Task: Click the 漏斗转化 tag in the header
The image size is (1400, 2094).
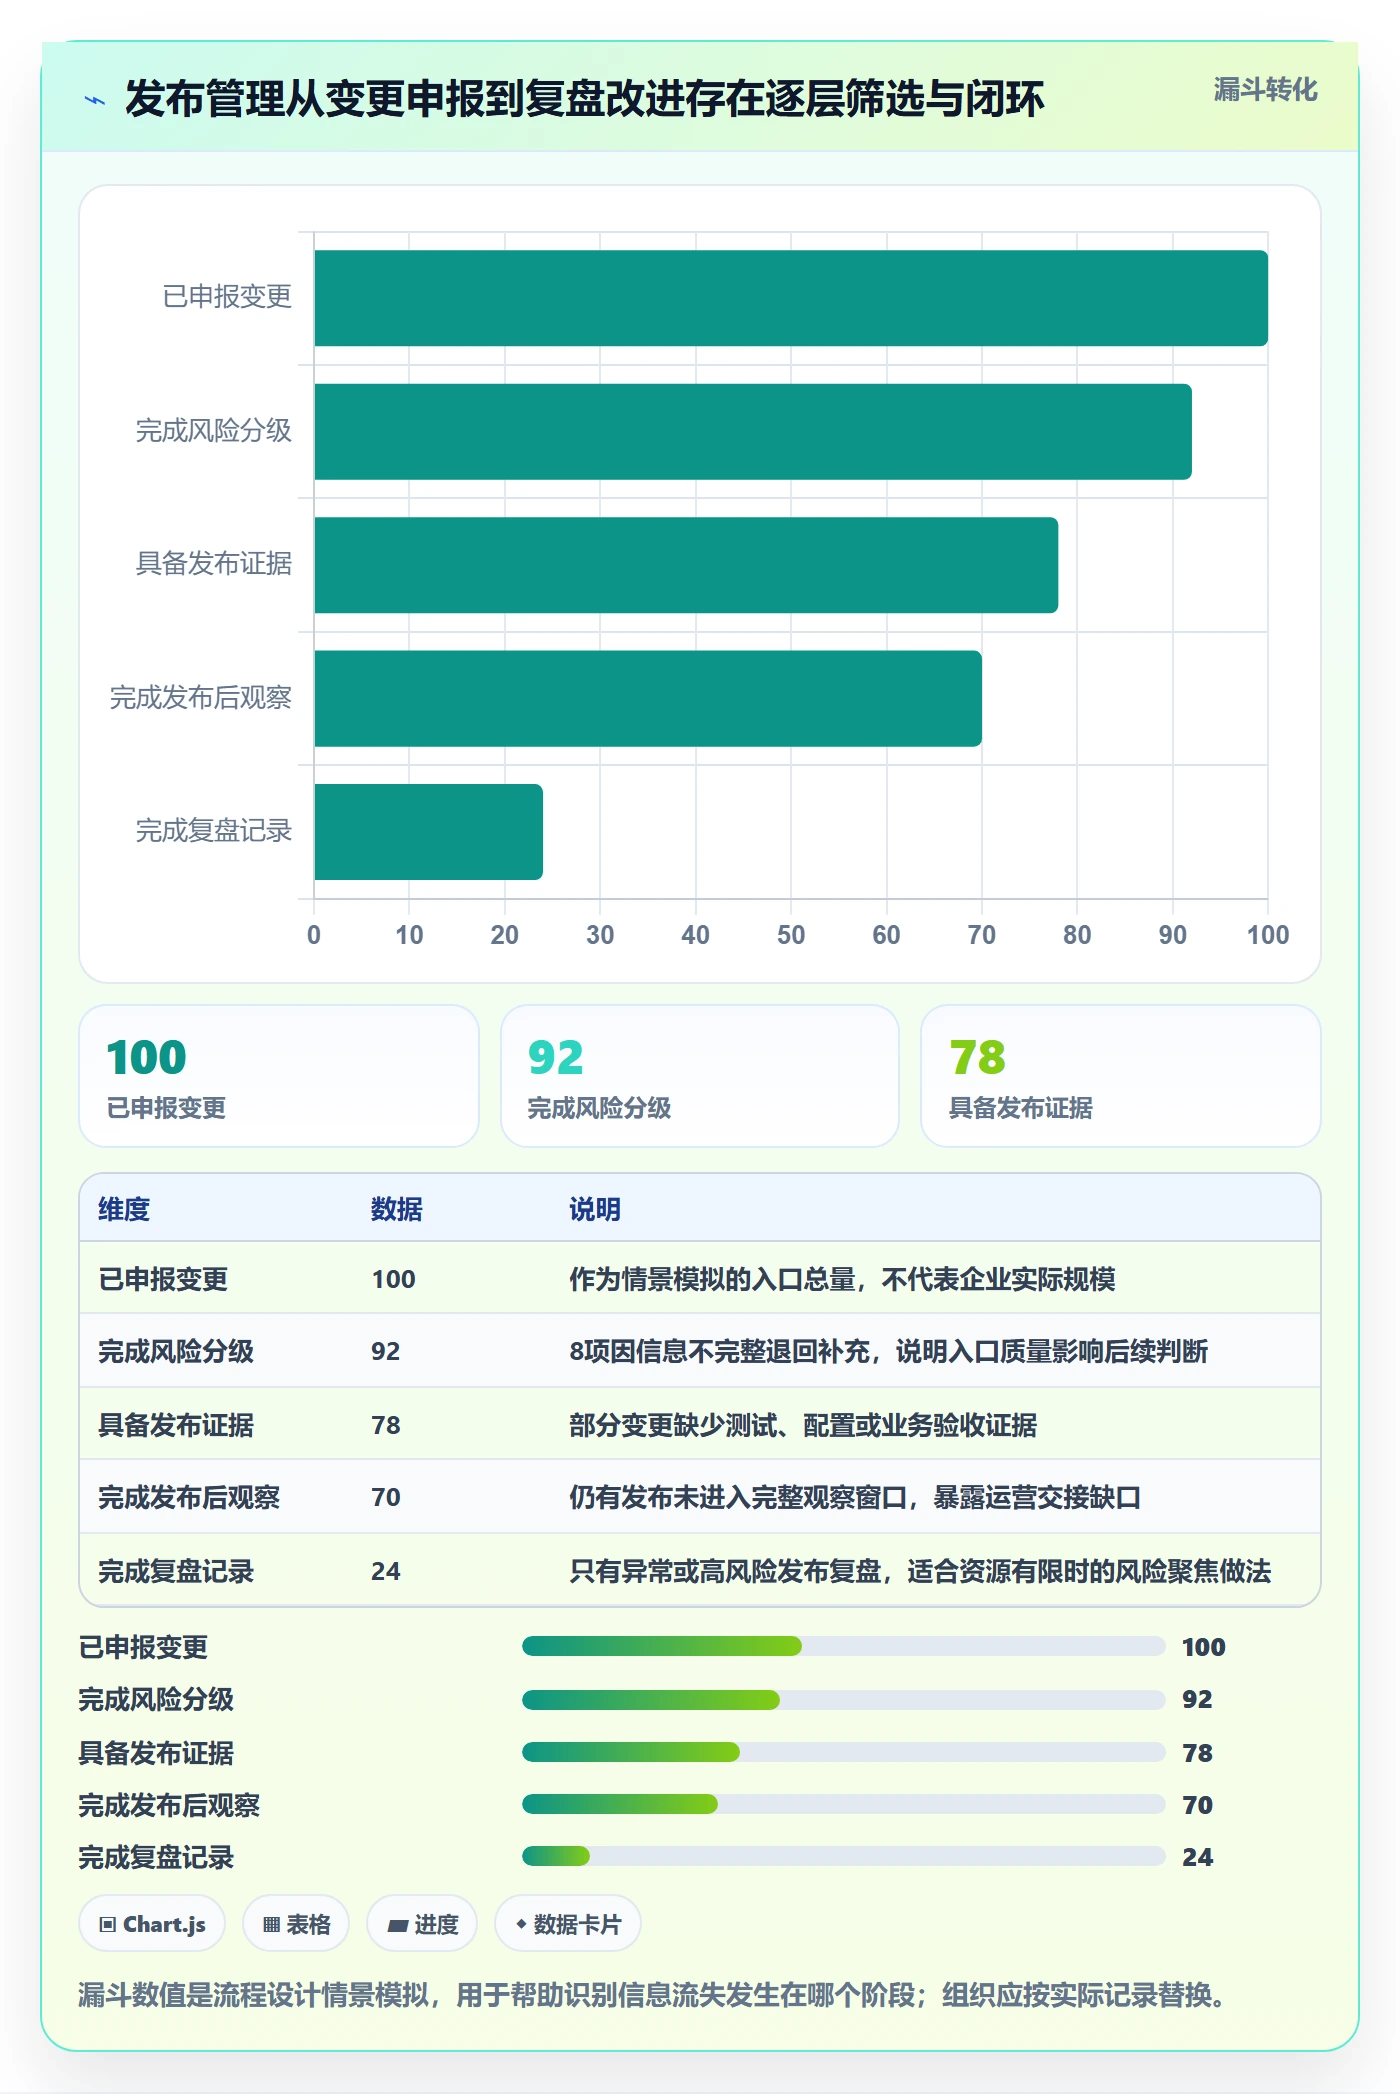Action: click(1265, 90)
